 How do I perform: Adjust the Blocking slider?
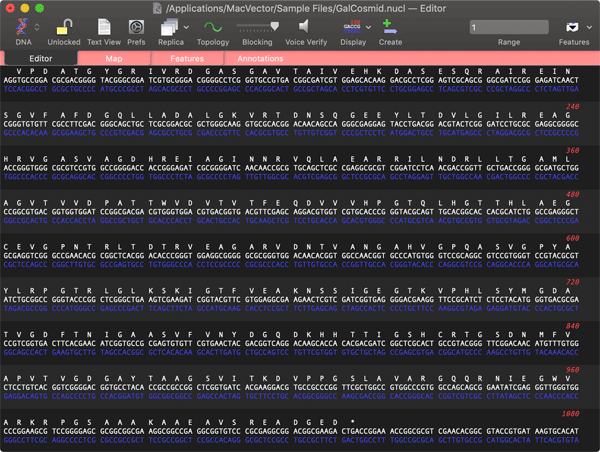pos(258,26)
